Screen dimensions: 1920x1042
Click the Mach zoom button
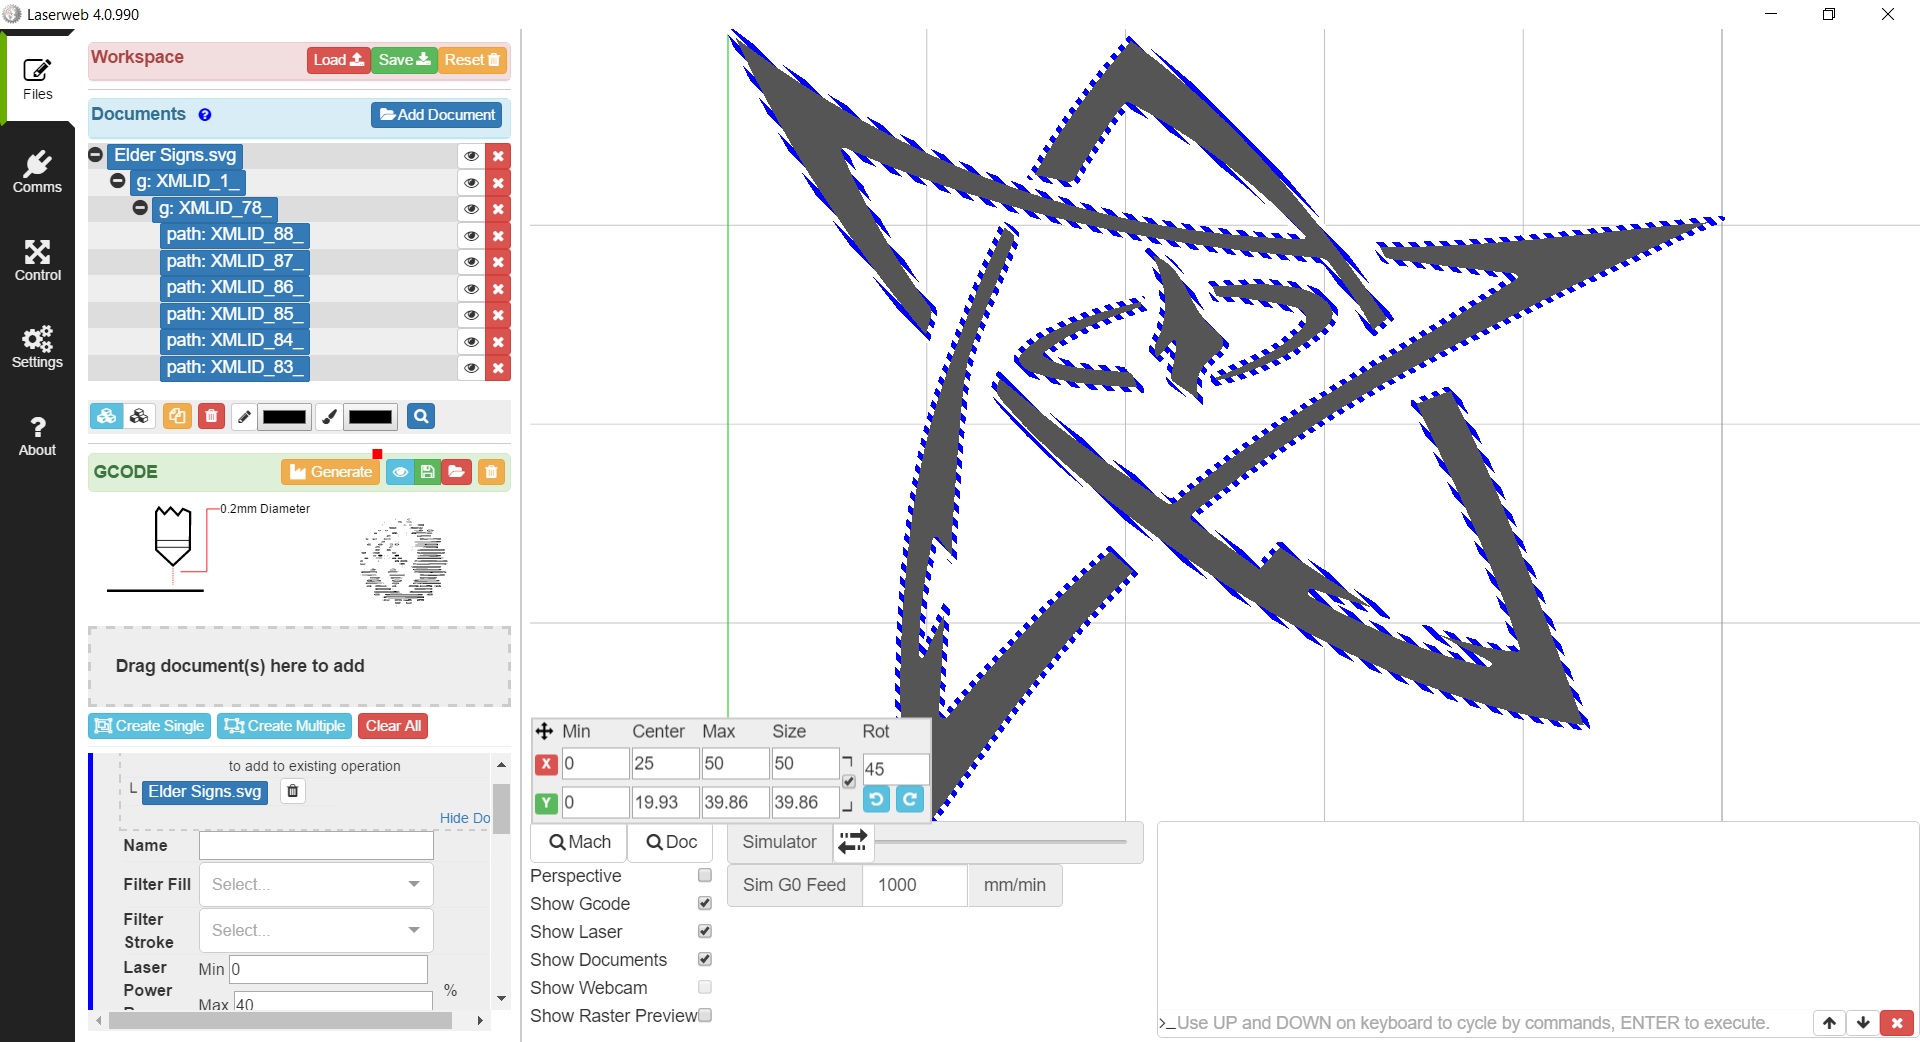pyautogui.click(x=580, y=843)
